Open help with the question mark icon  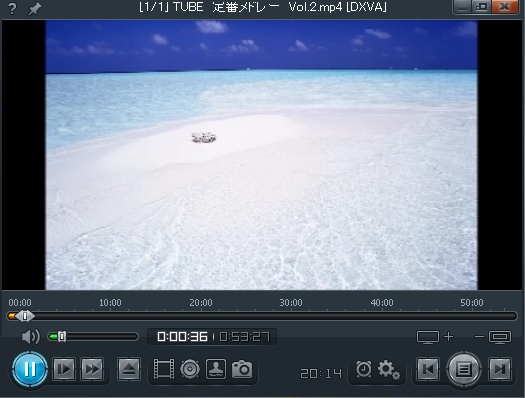coord(12,8)
